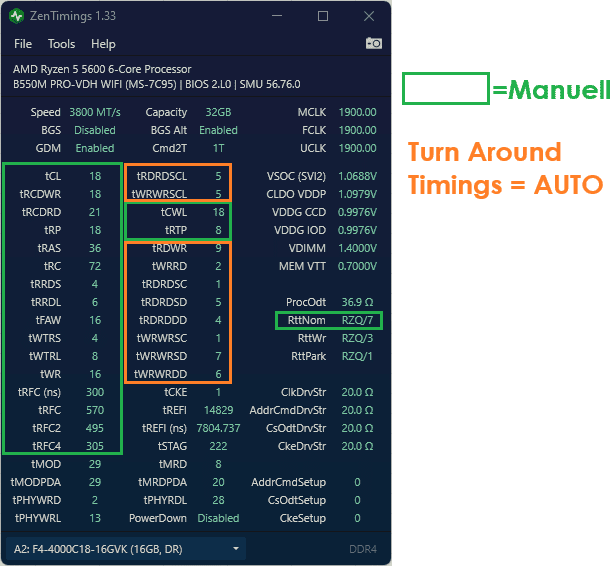Click the tRFC2 value 495
This screenshot has height=566, width=616.
tap(95, 429)
